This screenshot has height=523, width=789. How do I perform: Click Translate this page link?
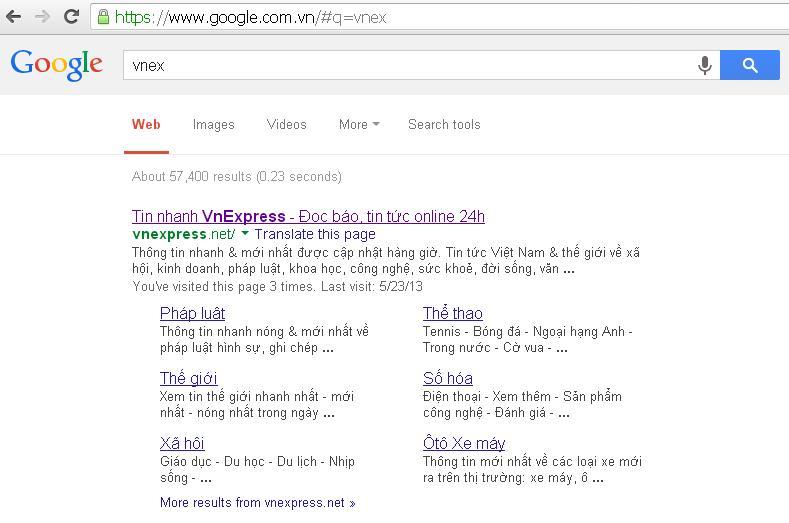pos(315,234)
